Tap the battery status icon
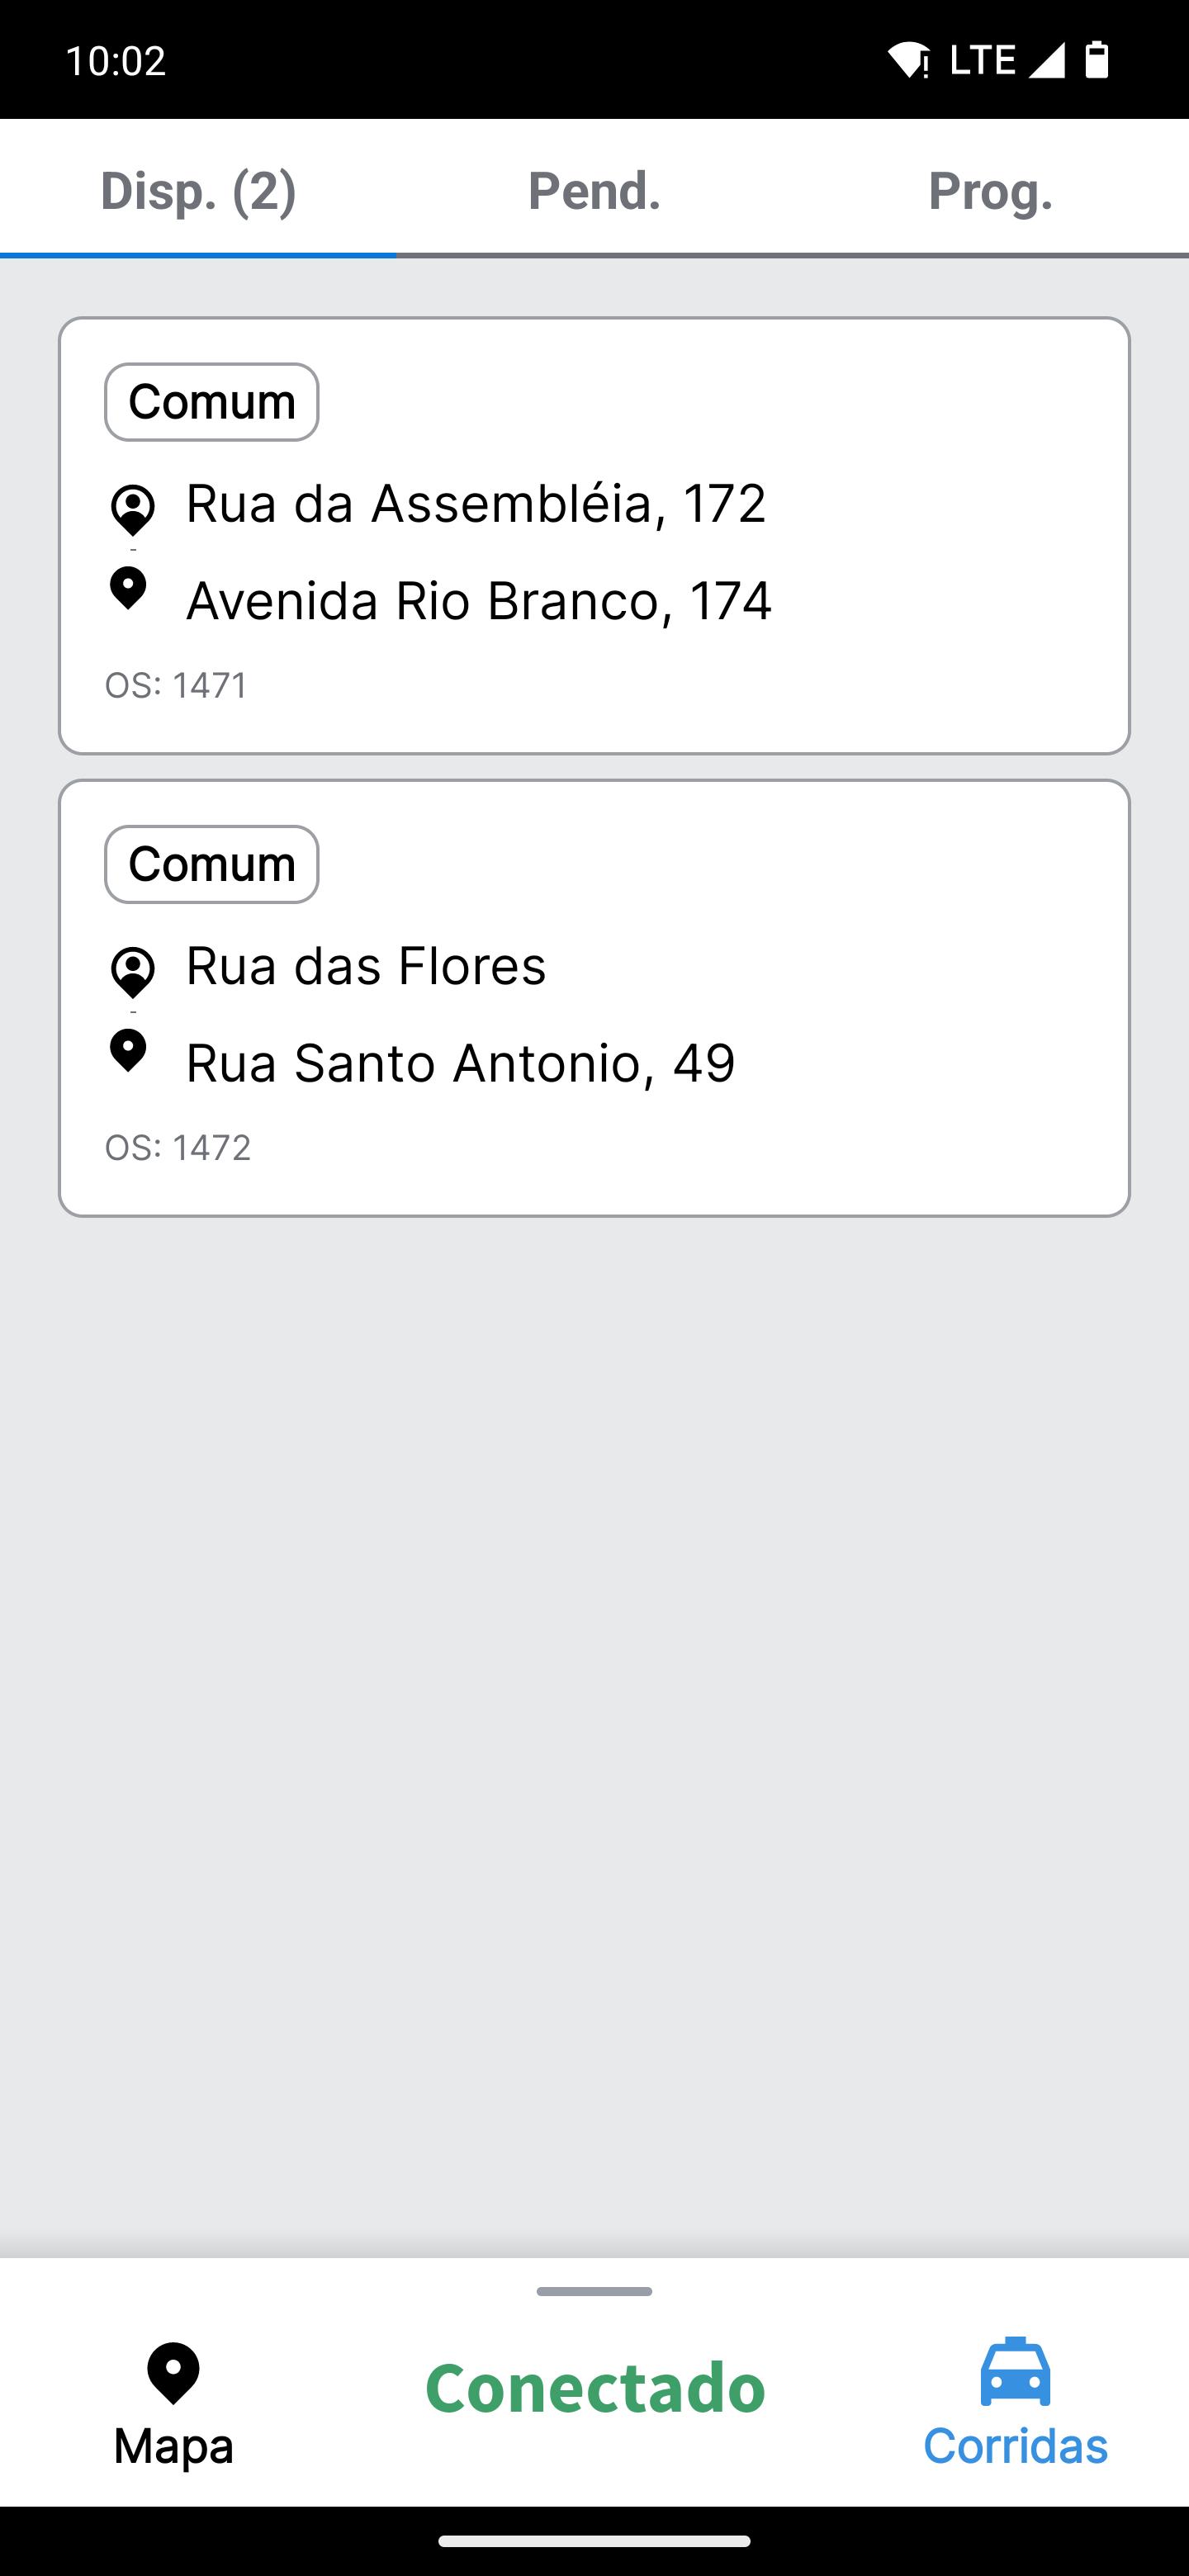 click(1097, 60)
